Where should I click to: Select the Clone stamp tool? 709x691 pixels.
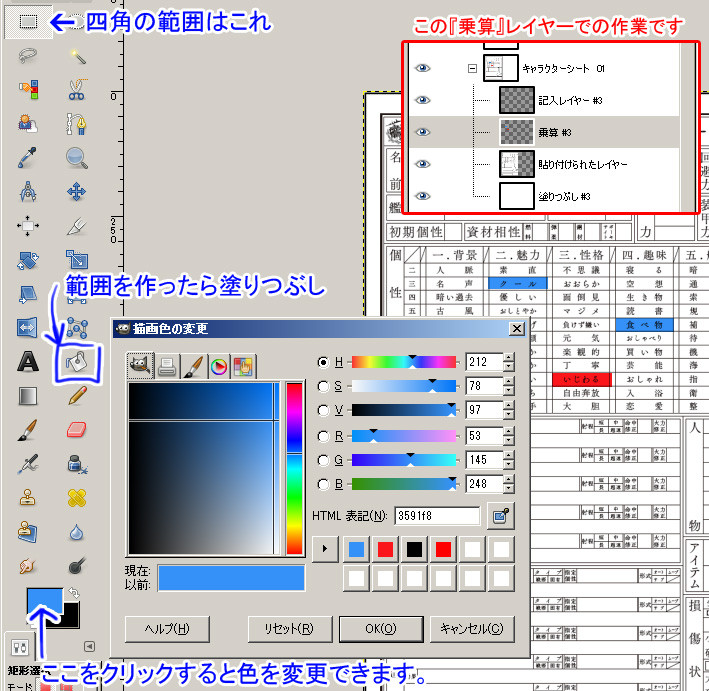click(28, 498)
